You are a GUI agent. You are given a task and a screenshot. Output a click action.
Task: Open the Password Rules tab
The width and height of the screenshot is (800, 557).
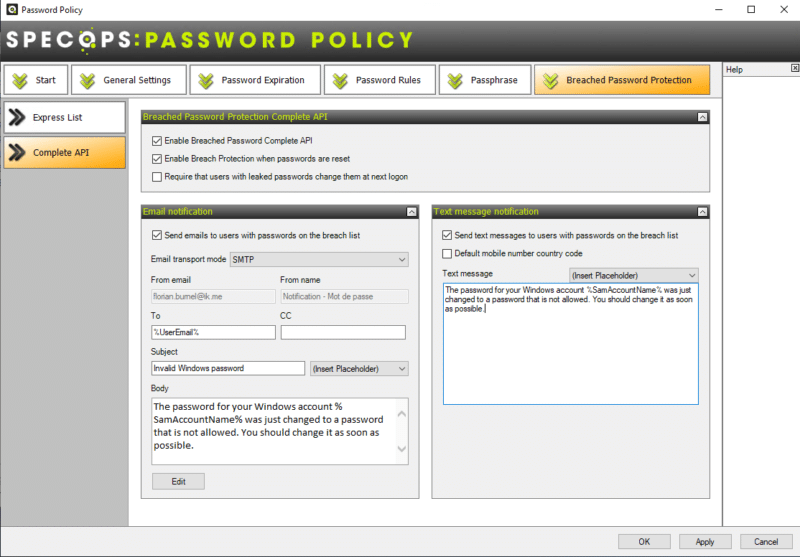tap(380, 80)
